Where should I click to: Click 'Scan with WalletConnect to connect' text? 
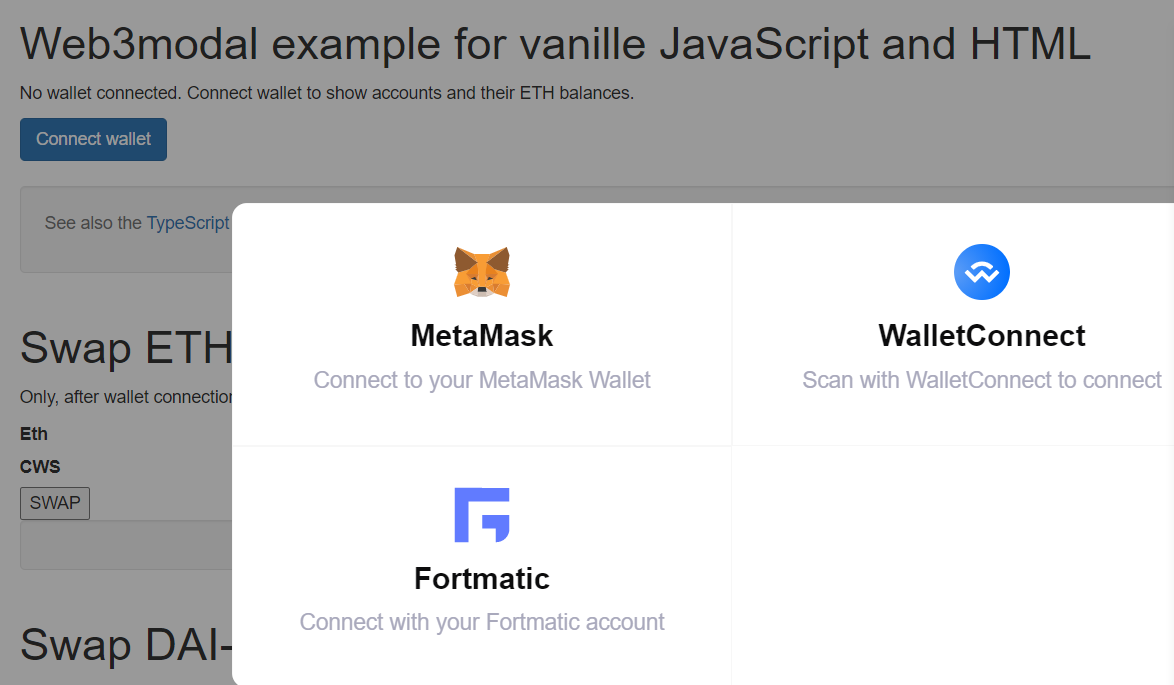982,380
